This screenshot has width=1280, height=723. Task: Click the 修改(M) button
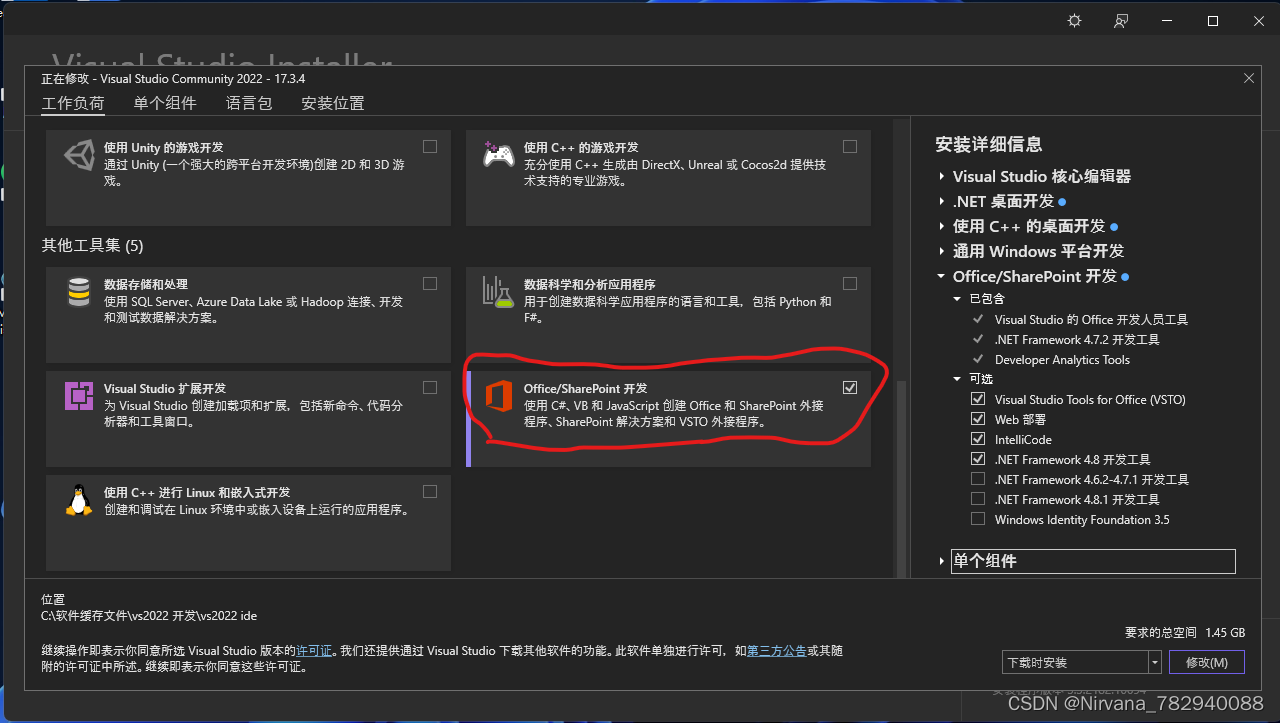(x=1207, y=662)
